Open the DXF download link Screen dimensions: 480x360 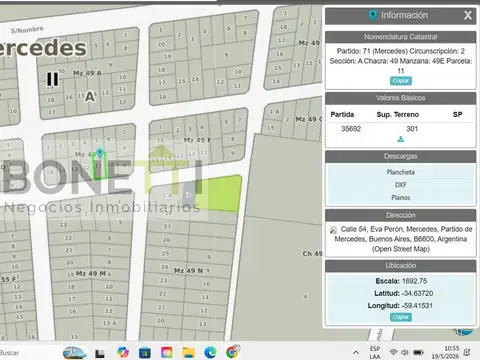(x=401, y=185)
